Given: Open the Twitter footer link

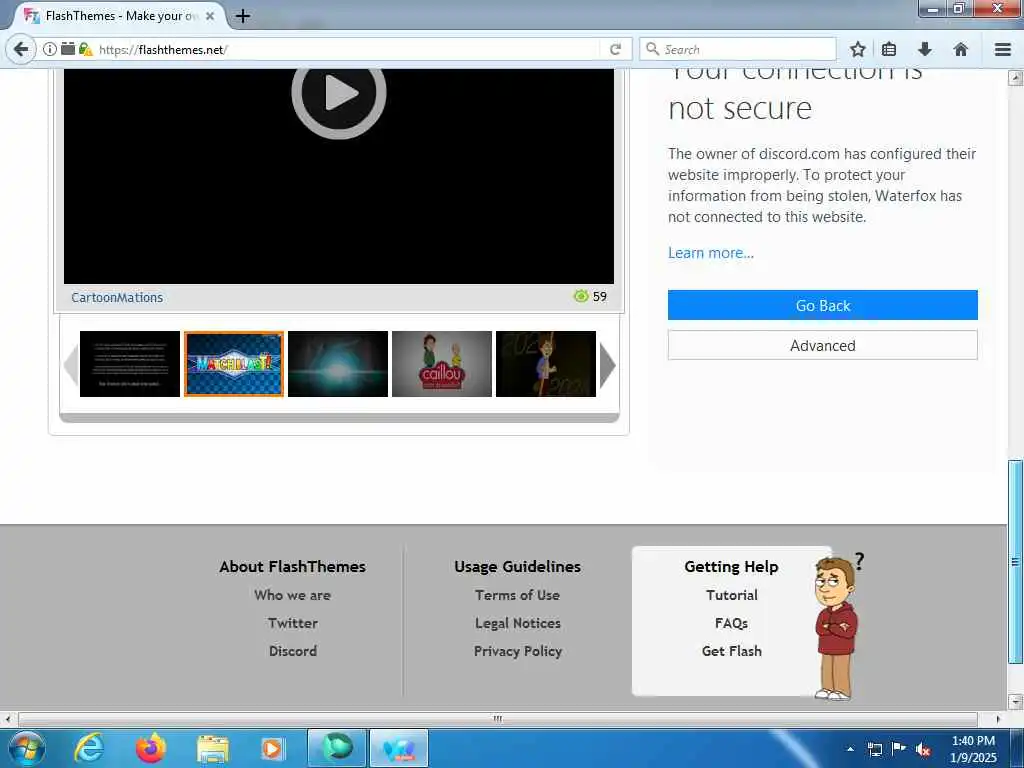Looking at the screenshot, I should (x=293, y=623).
